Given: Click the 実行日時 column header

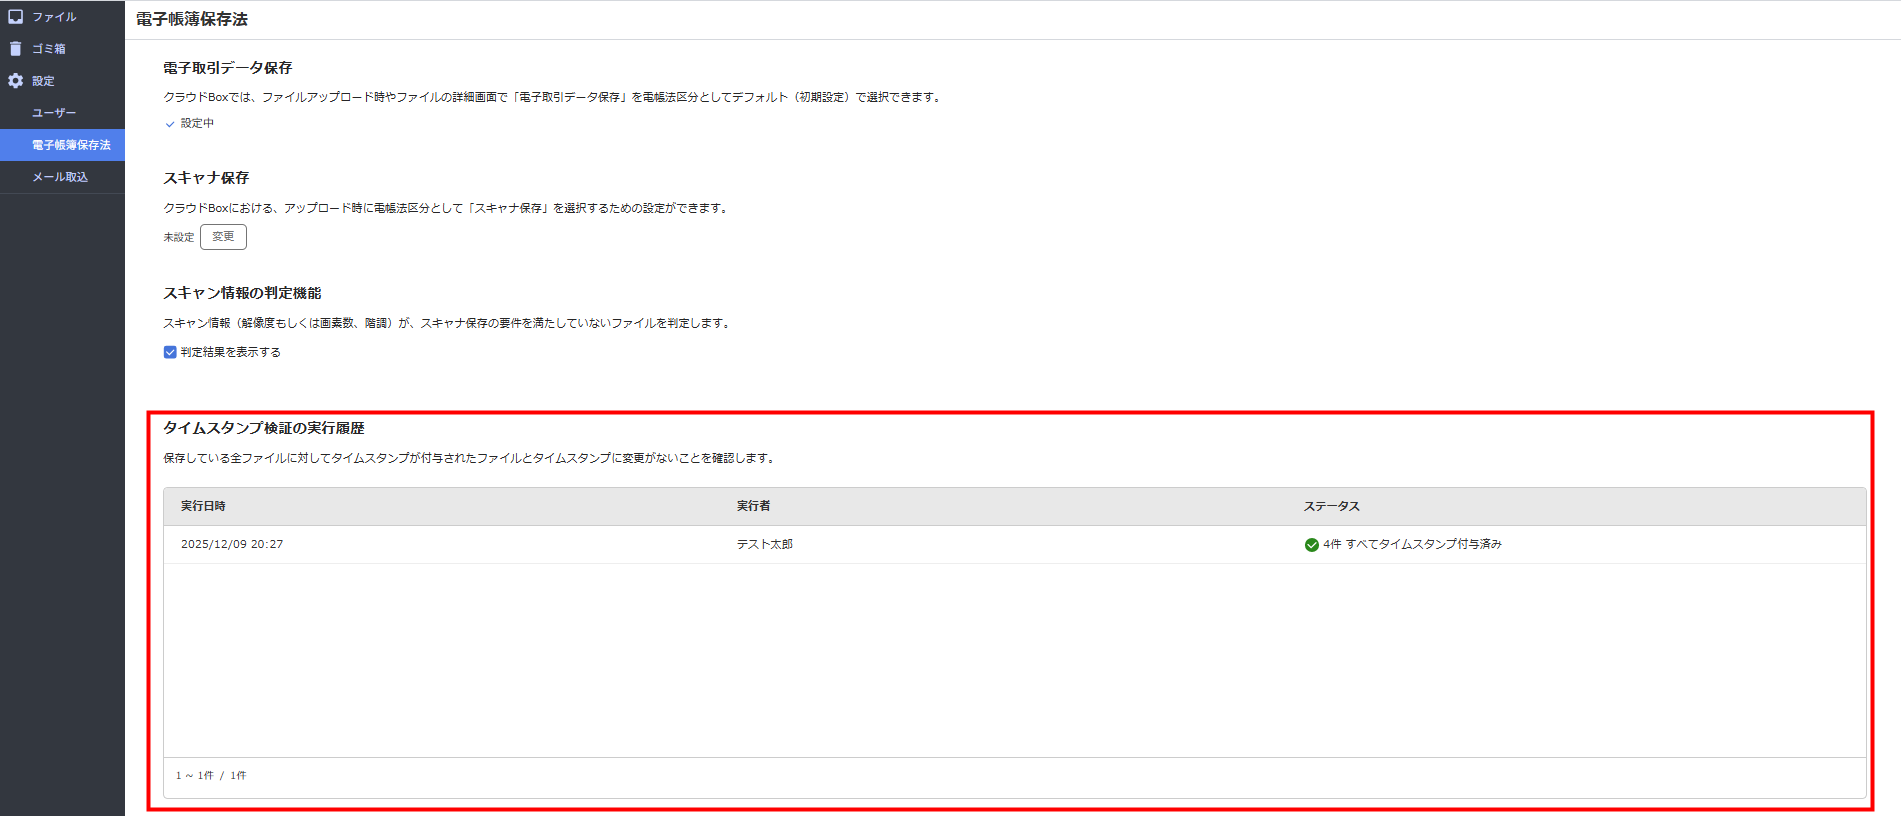Looking at the screenshot, I should pos(203,506).
